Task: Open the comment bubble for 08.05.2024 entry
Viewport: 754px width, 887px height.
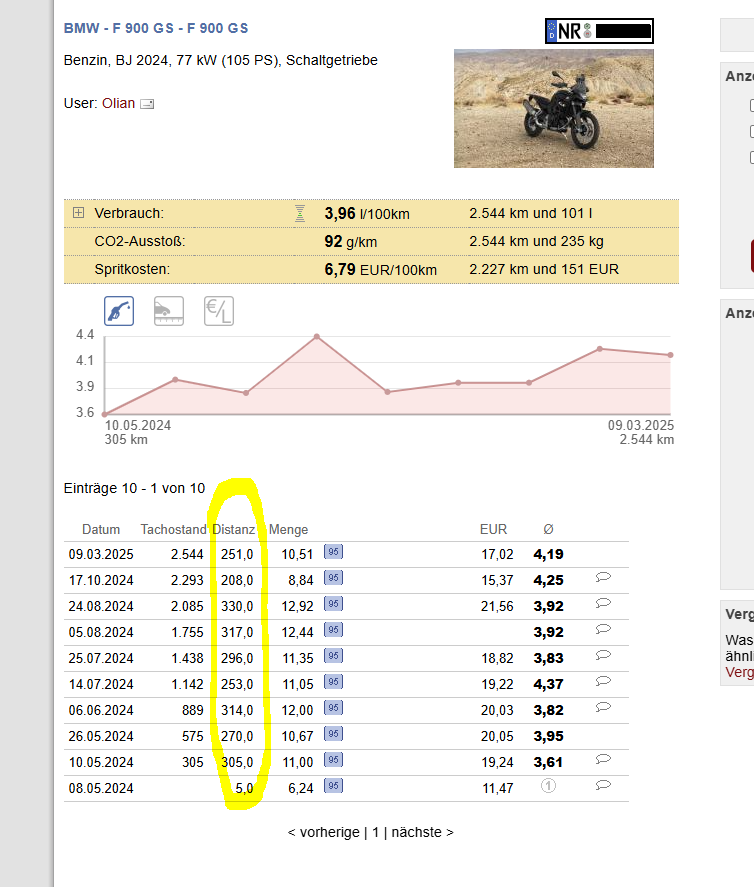Action: (x=603, y=786)
